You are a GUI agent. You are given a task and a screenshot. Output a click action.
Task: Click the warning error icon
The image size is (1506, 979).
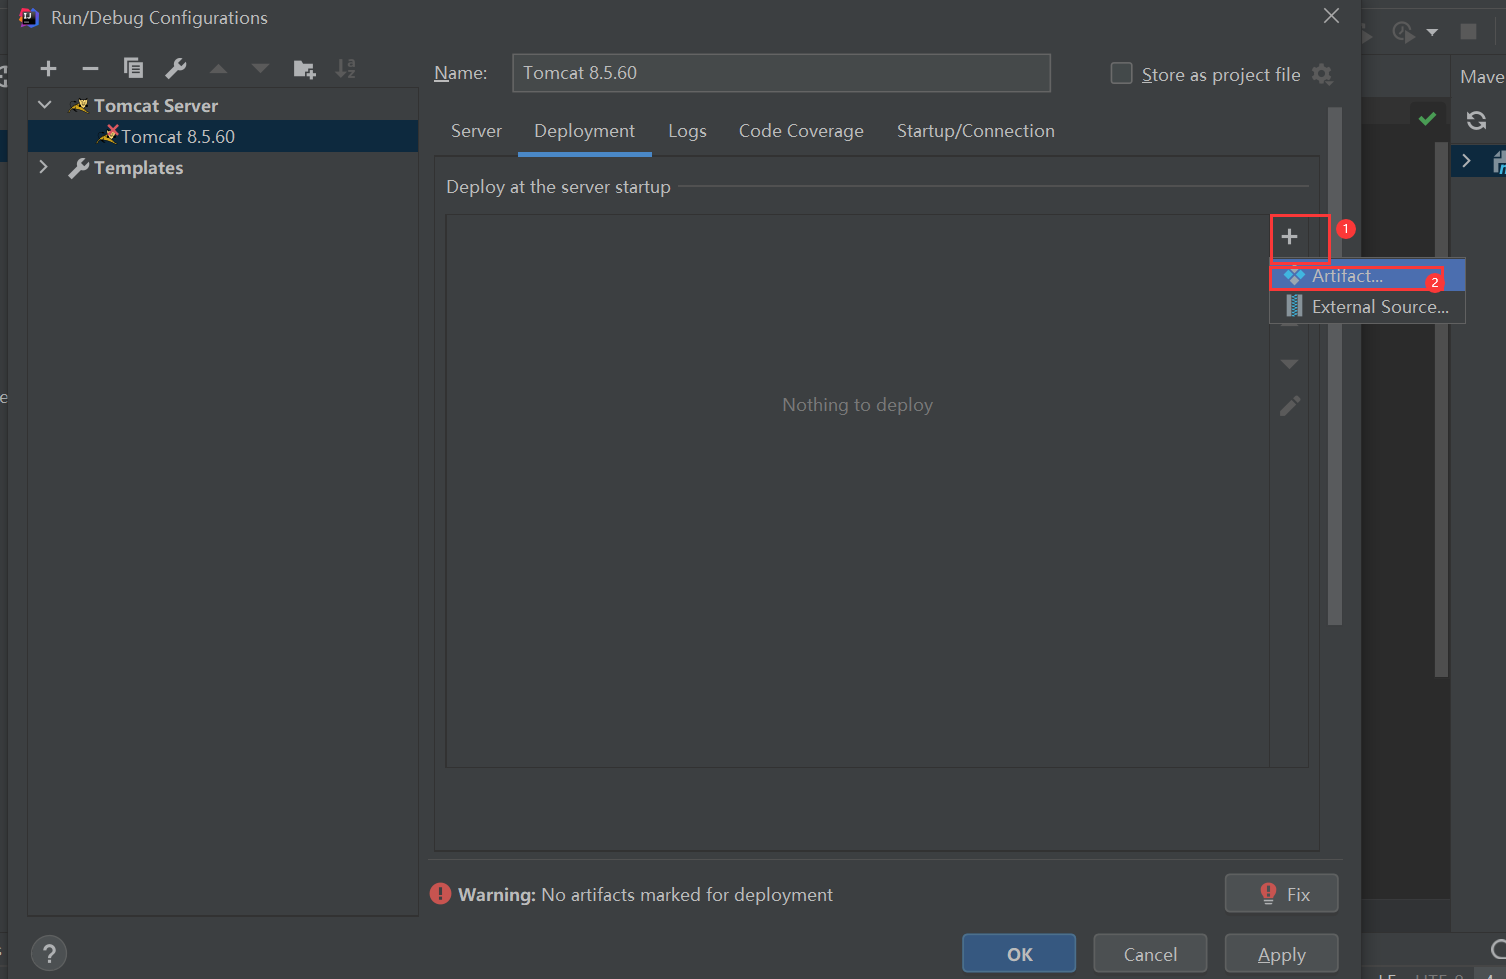coord(441,894)
